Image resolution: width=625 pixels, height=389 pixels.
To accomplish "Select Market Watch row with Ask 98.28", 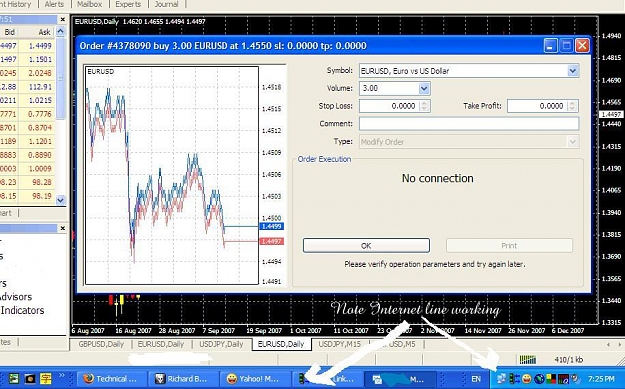I will coord(27,182).
